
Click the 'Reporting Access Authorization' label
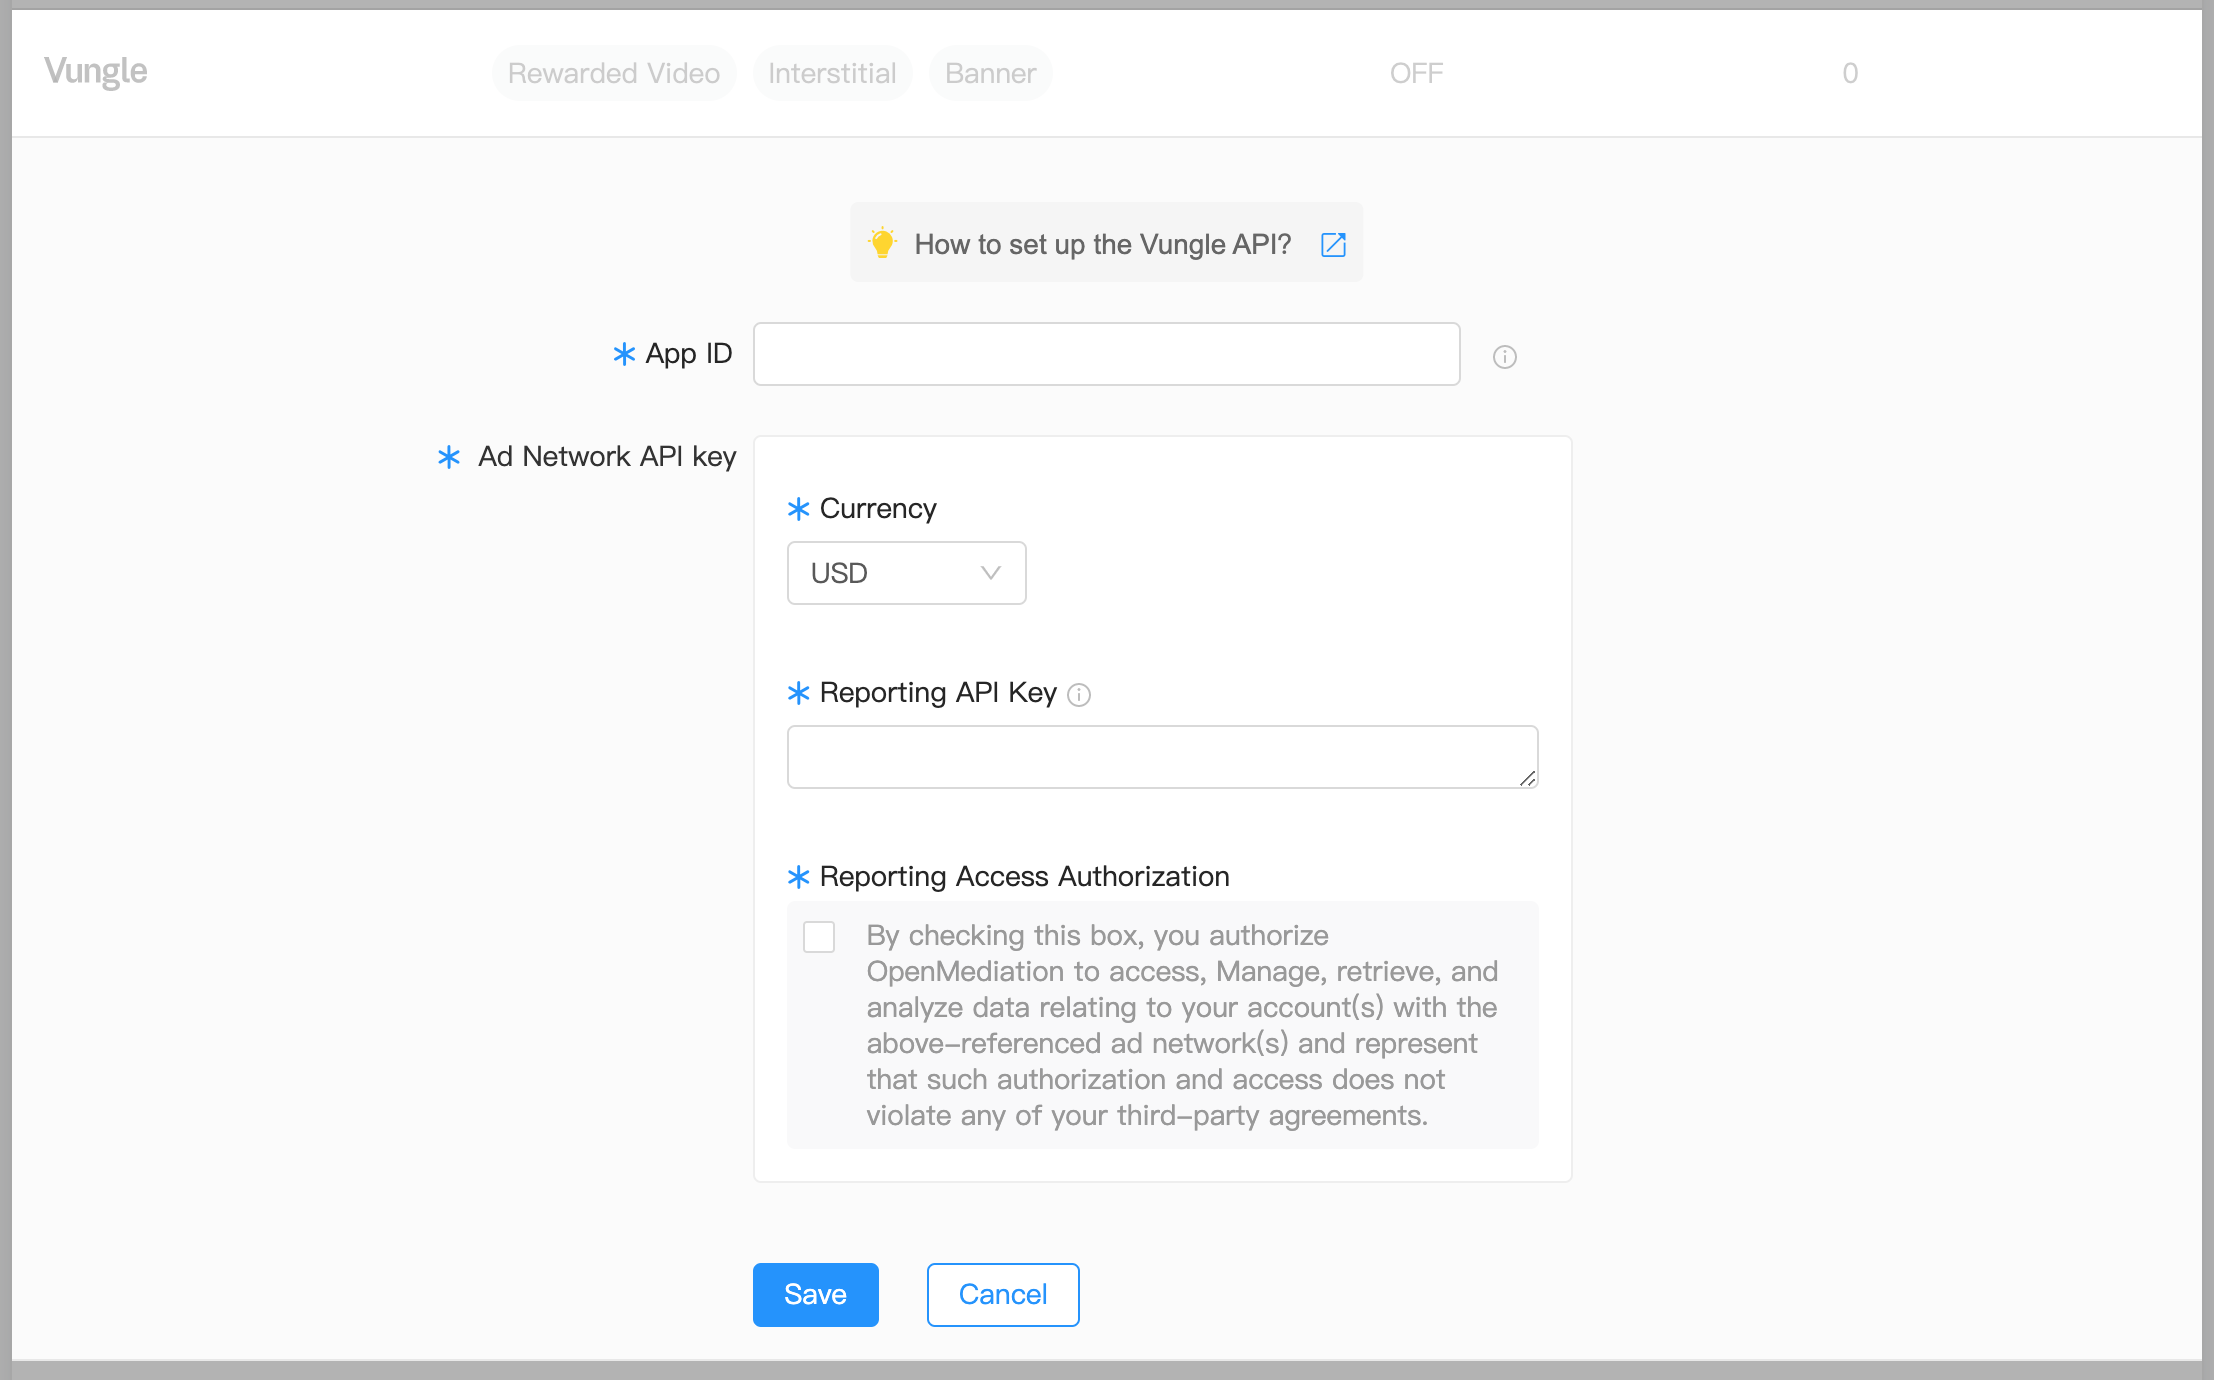1024,876
